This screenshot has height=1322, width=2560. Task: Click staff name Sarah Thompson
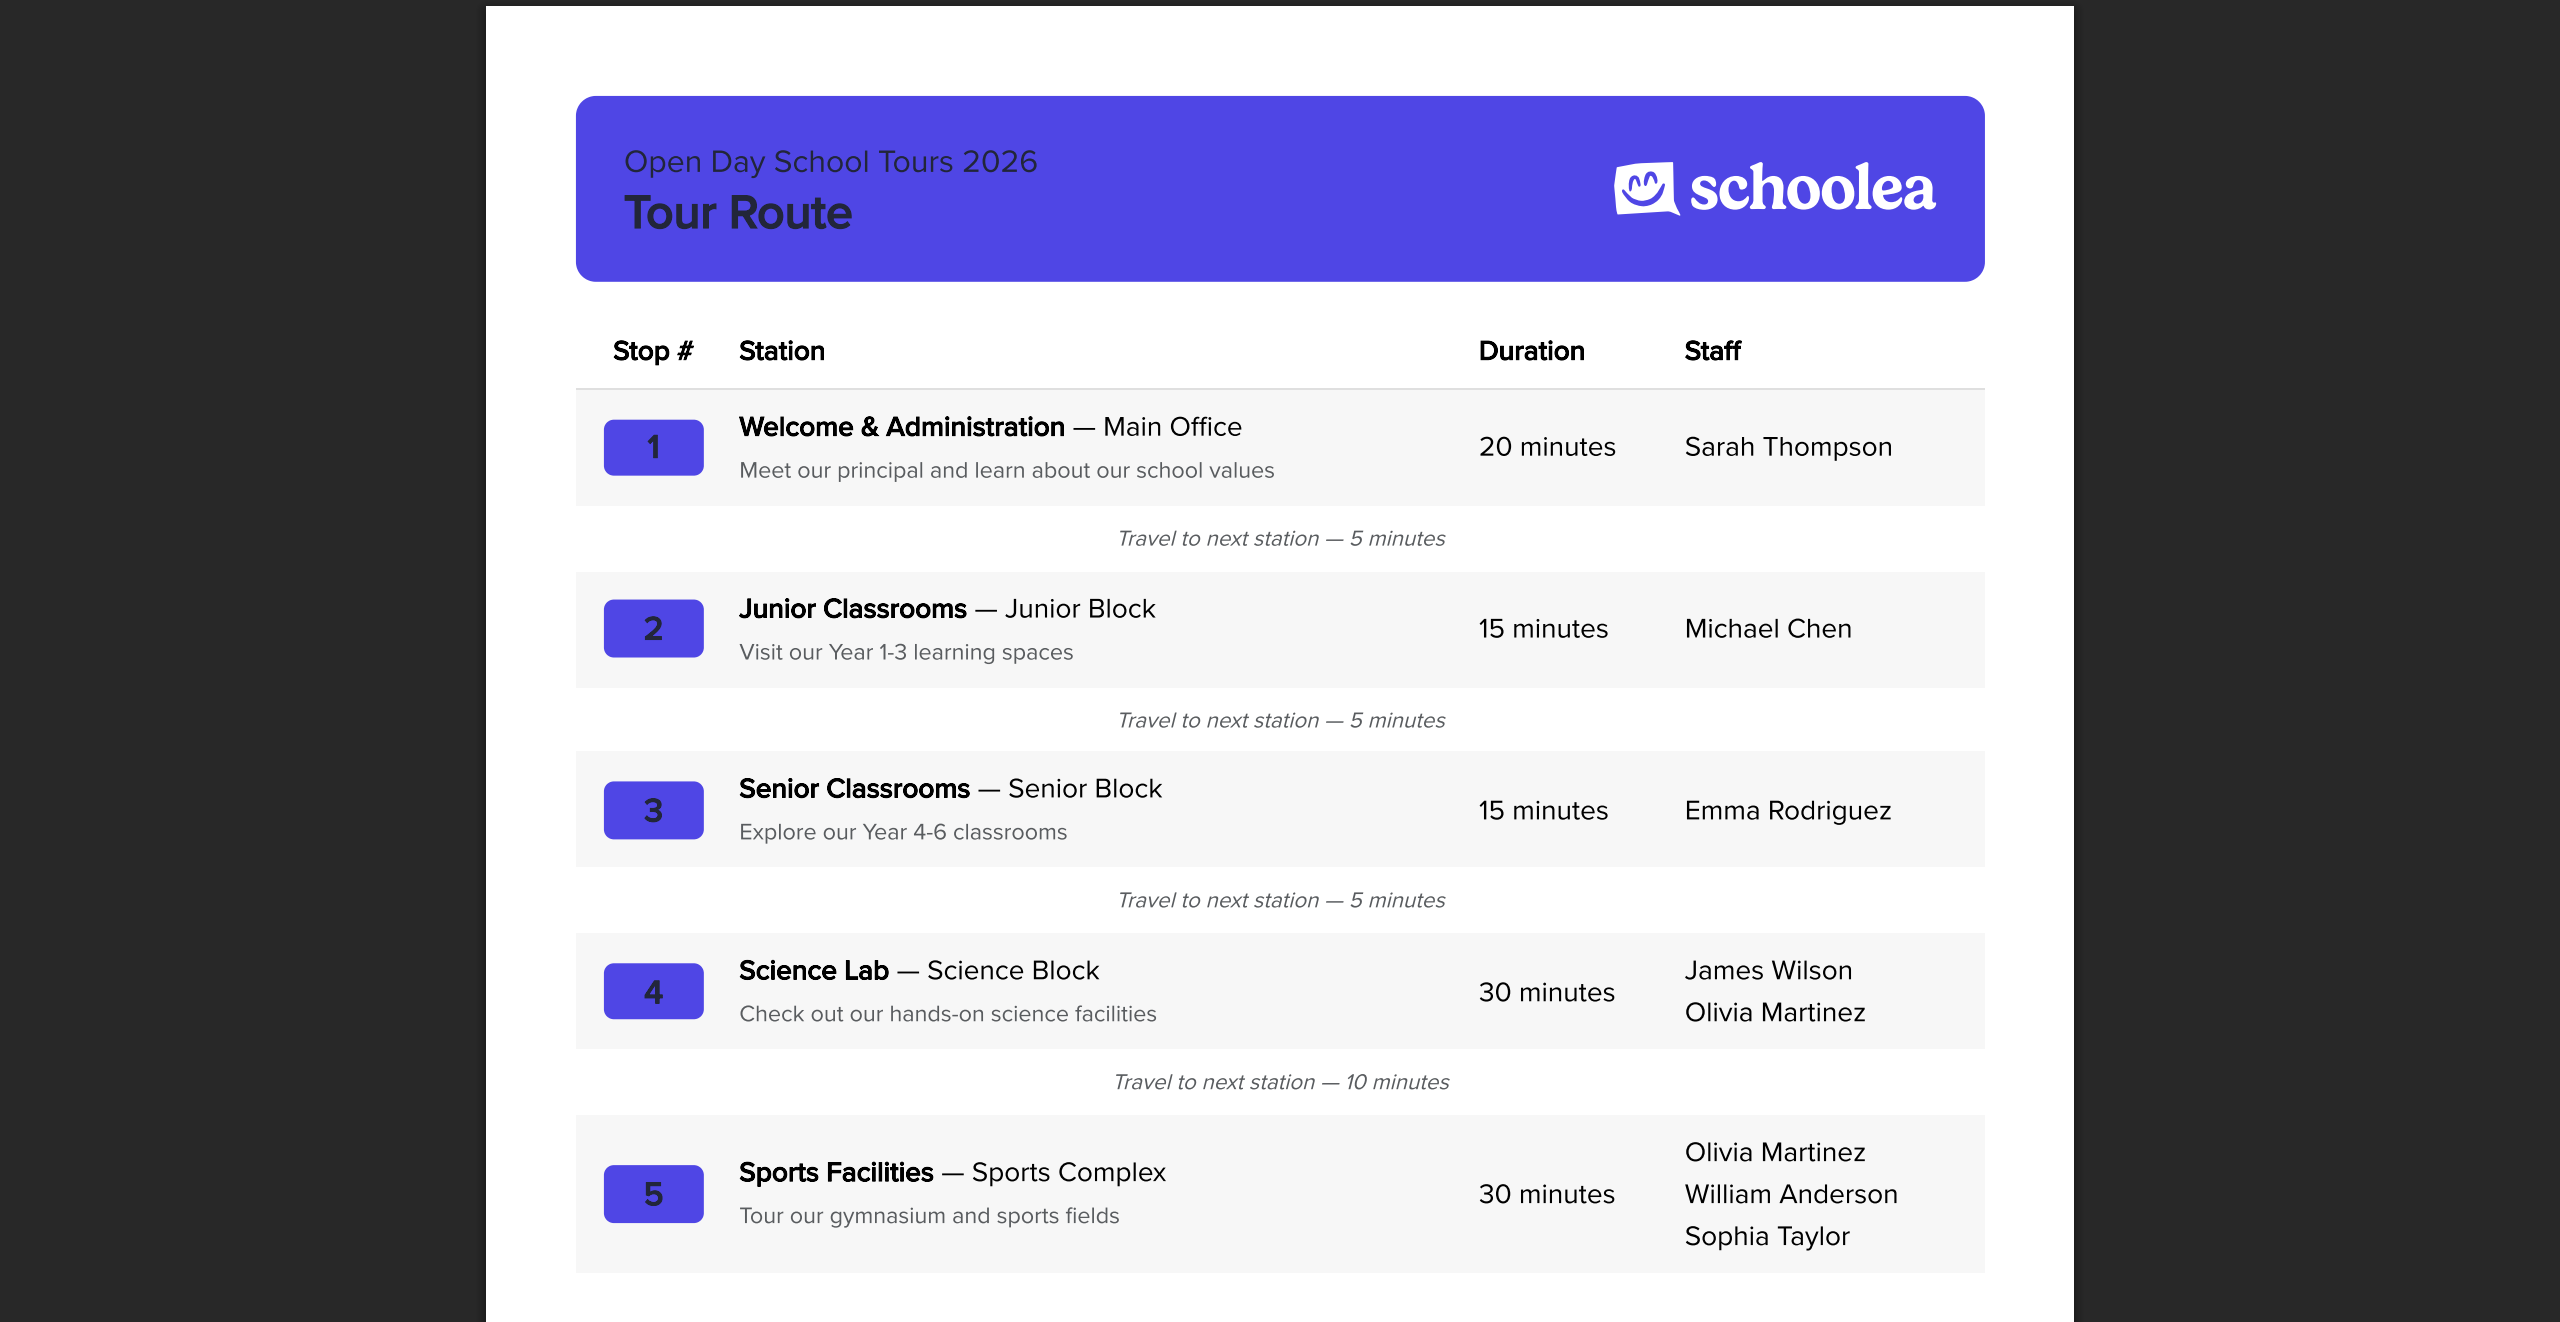1788,447
